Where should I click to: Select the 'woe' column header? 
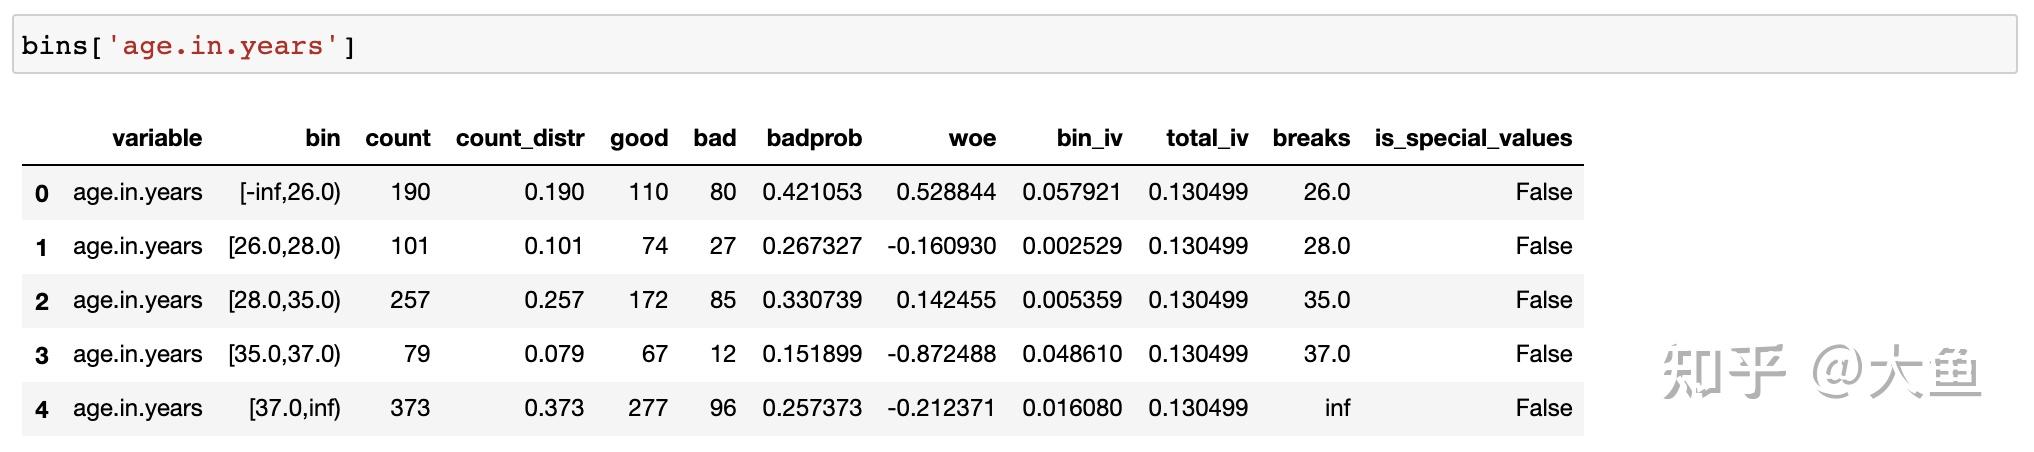tap(971, 138)
